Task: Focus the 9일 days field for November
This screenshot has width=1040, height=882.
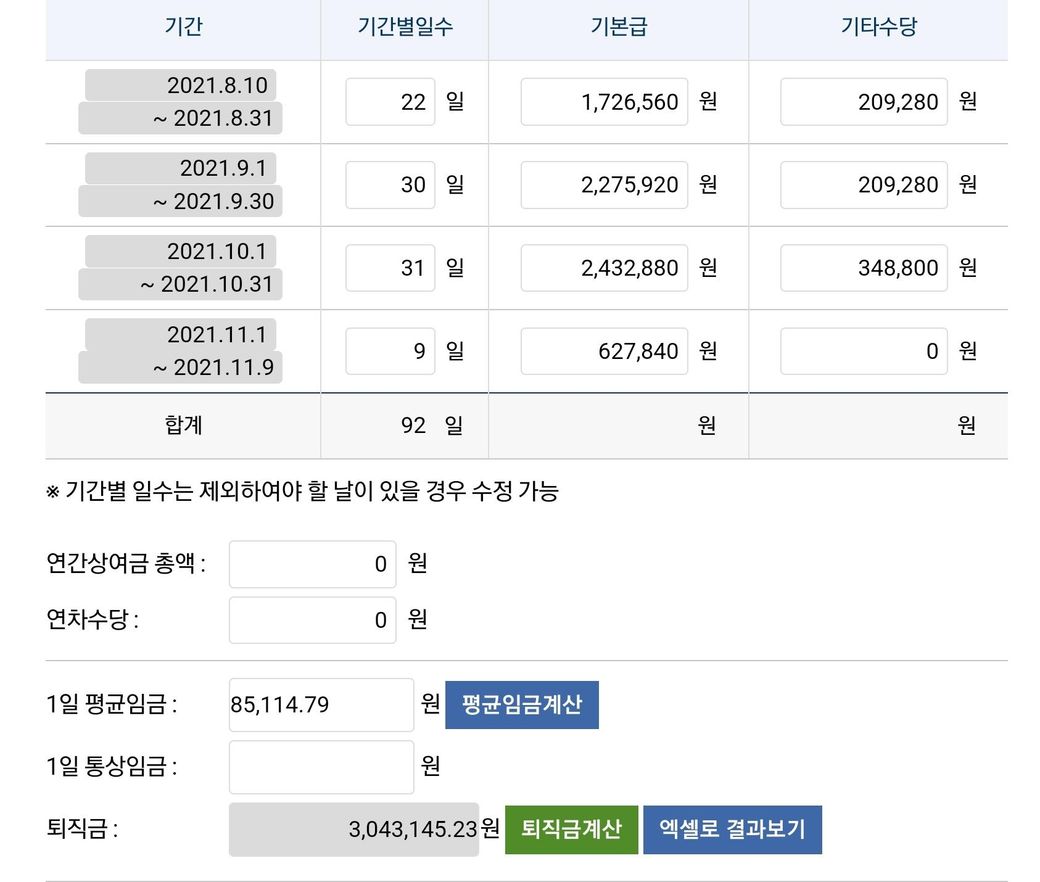Action: (390, 351)
